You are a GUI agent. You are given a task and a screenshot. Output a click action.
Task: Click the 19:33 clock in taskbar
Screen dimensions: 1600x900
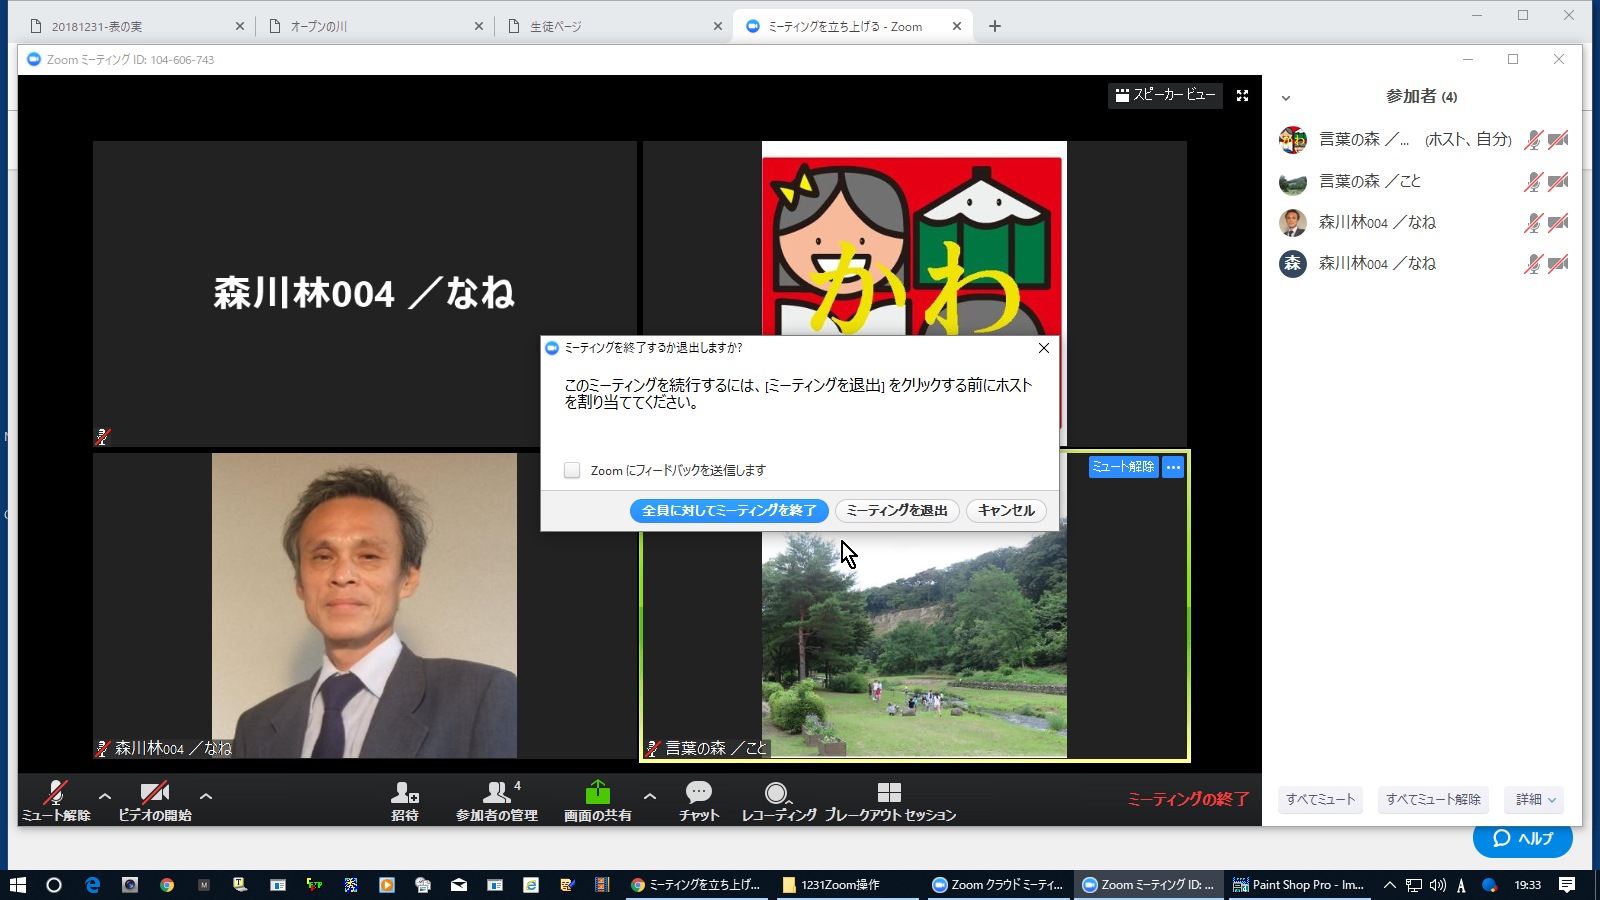(x=1527, y=885)
